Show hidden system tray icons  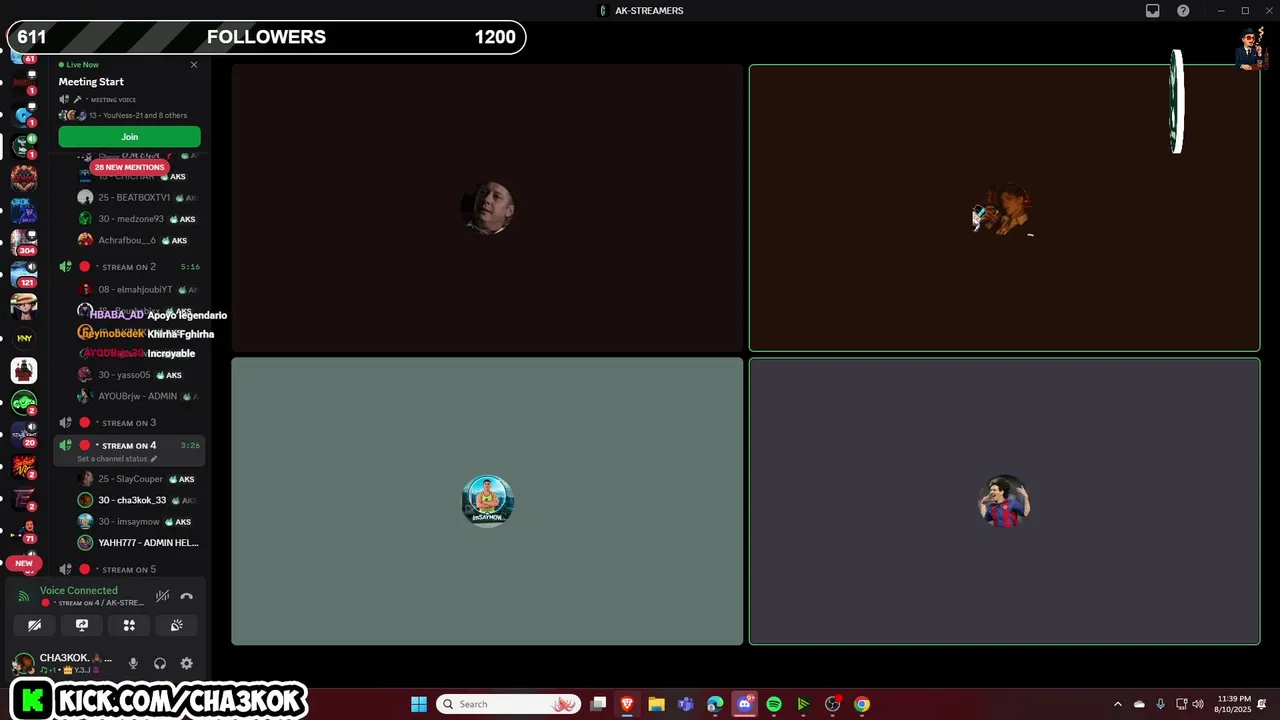tap(1117, 704)
